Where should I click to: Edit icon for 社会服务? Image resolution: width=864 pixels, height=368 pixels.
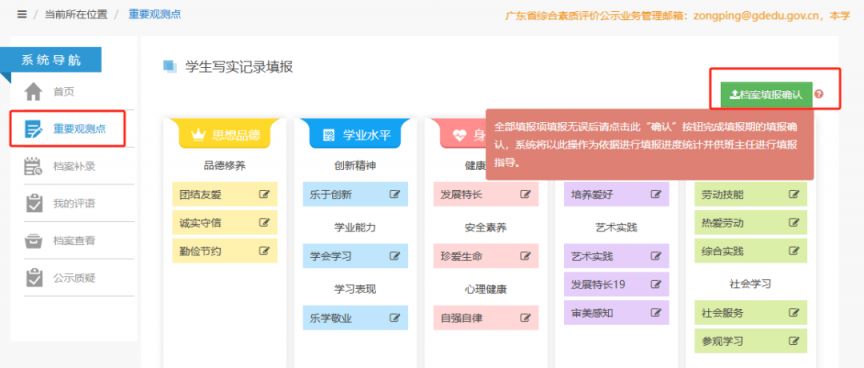click(x=794, y=312)
